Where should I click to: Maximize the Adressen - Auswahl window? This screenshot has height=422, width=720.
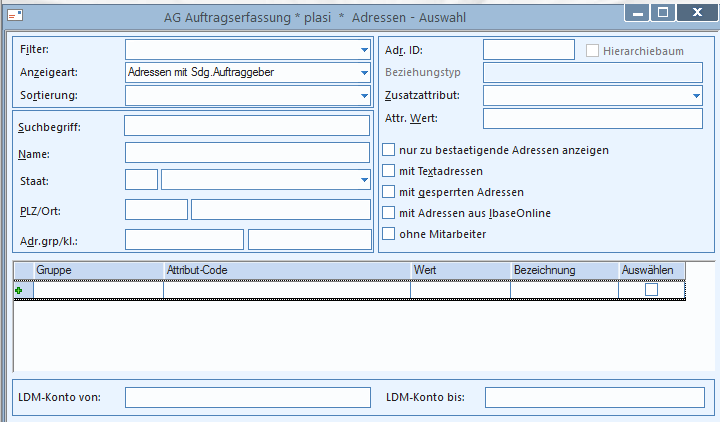pos(663,13)
